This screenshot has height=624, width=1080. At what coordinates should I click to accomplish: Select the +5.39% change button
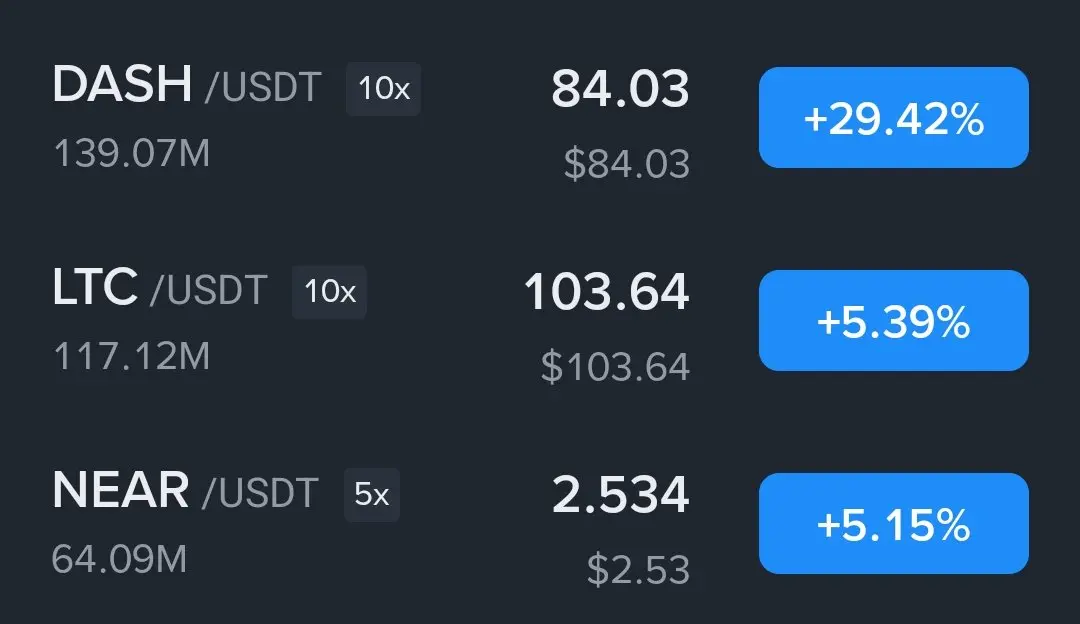pos(893,320)
